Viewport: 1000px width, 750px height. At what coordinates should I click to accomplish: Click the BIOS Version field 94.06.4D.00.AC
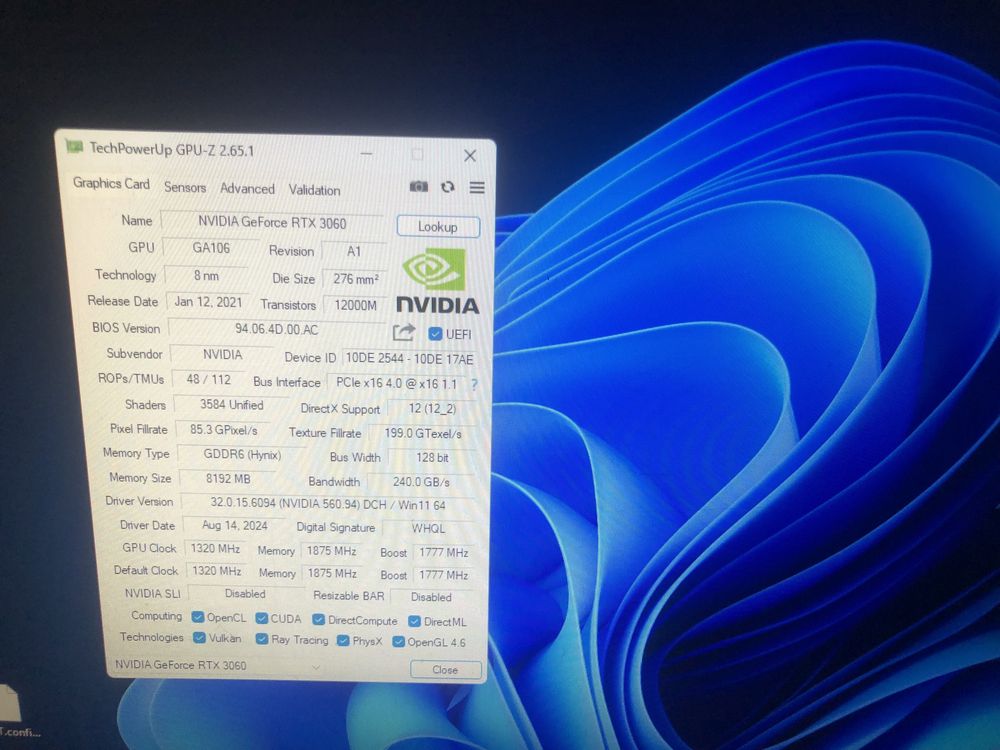click(x=277, y=330)
